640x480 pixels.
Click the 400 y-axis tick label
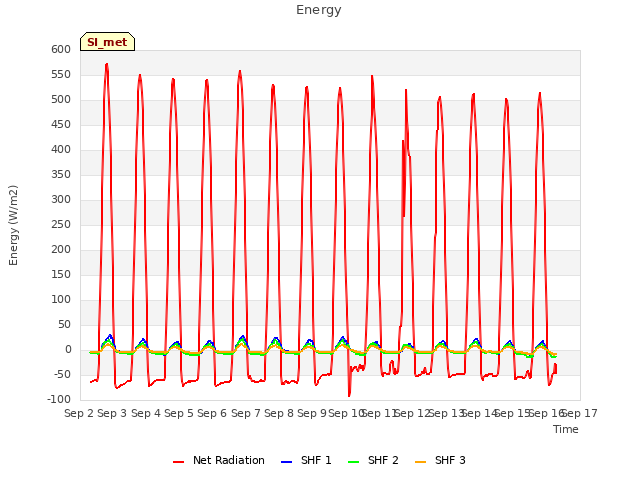click(61, 150)
